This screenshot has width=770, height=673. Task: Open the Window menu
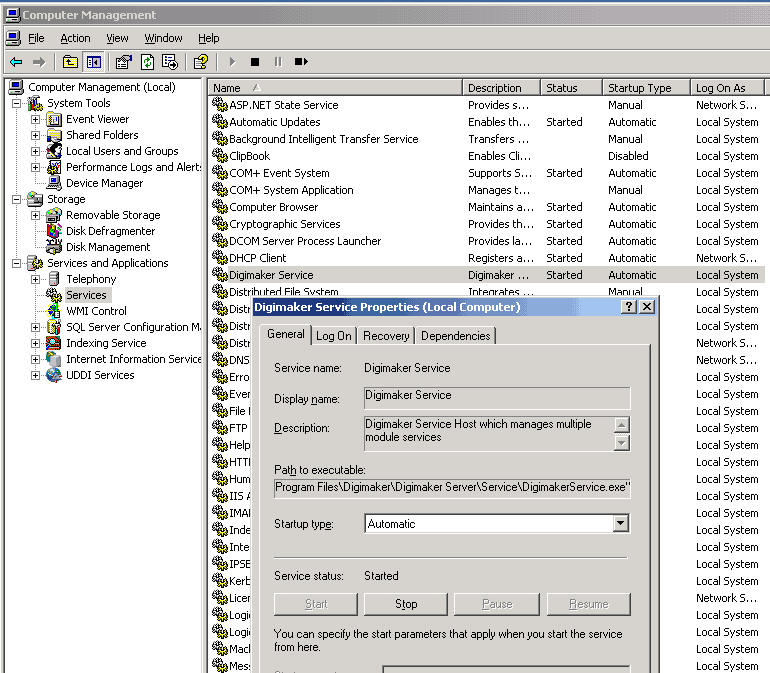(x=163, y=38)
